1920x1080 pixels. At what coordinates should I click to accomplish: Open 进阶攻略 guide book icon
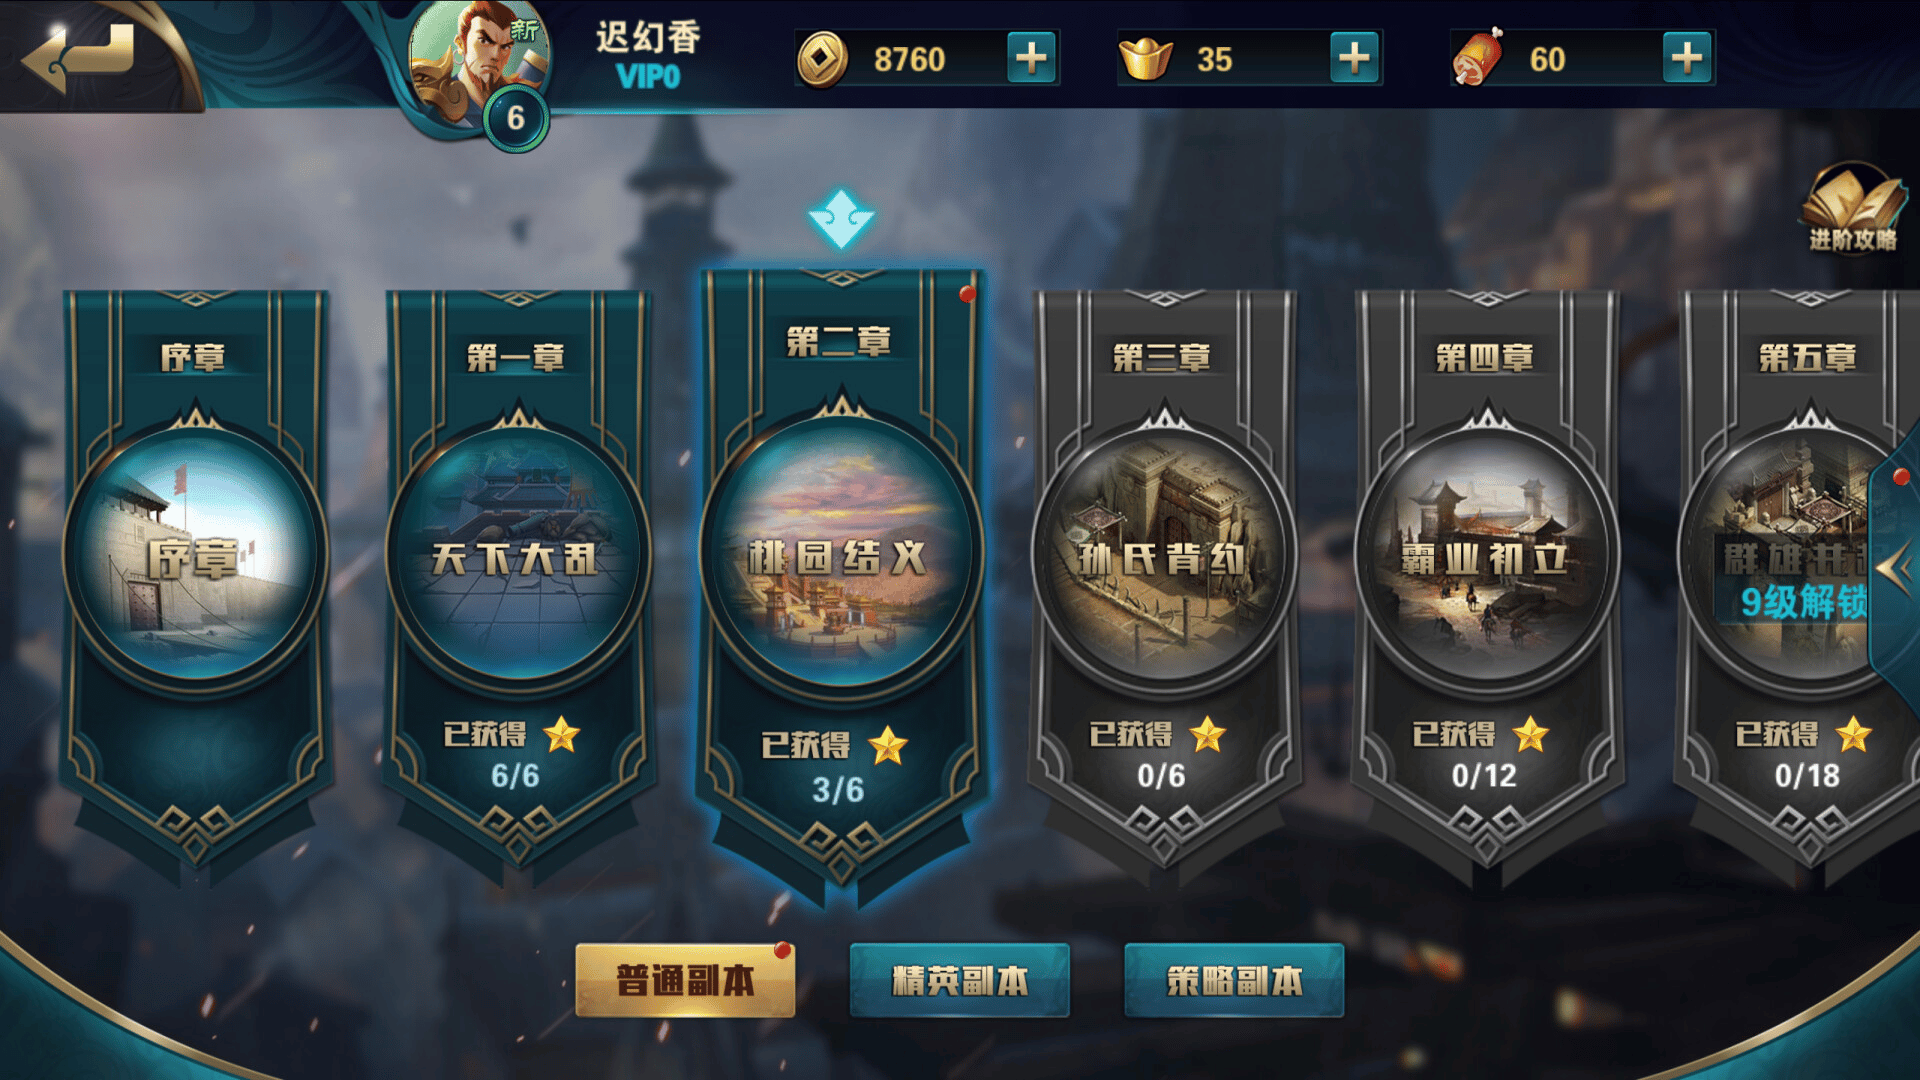(x=1852, y=208)
